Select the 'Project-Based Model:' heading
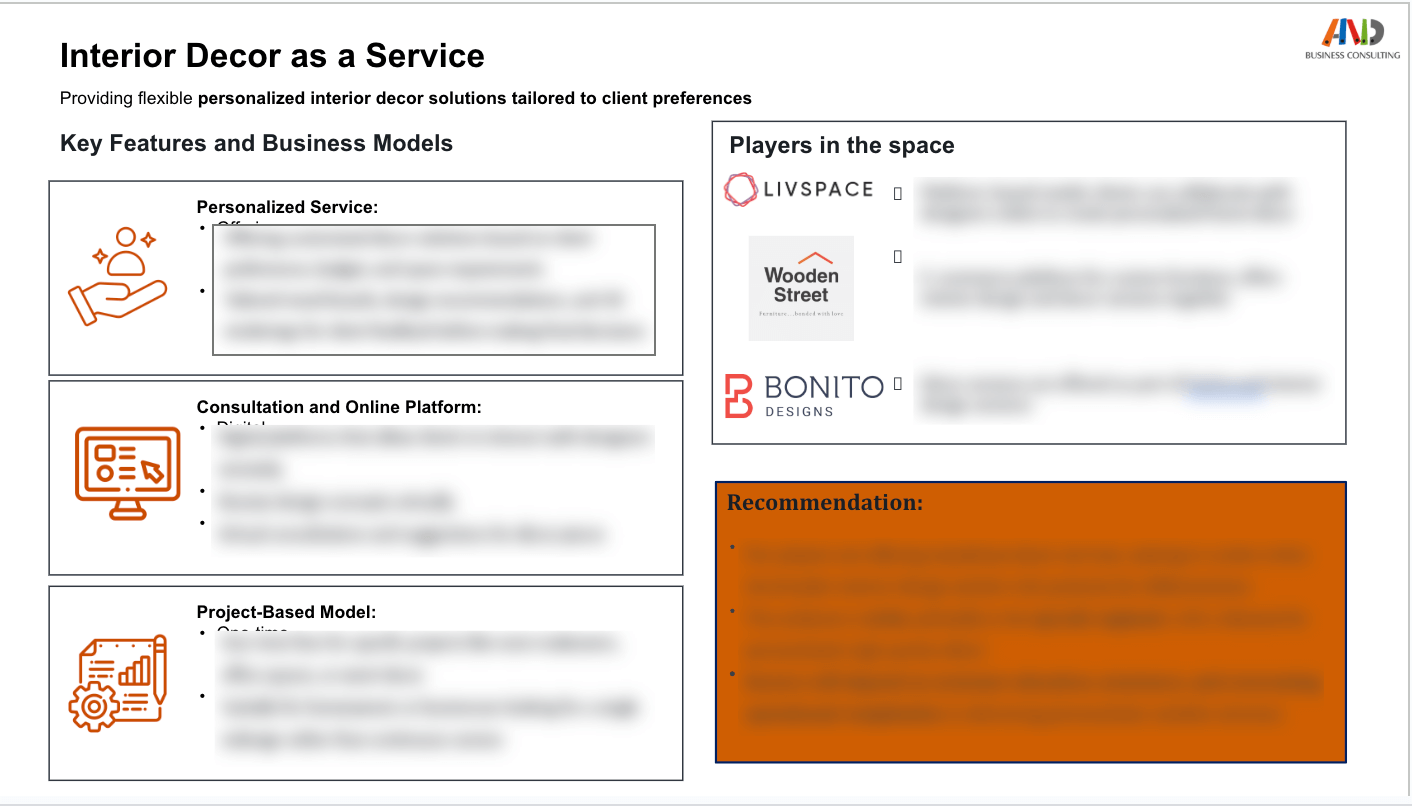The width and height of the screenshot is (1412, 806). 286,612
